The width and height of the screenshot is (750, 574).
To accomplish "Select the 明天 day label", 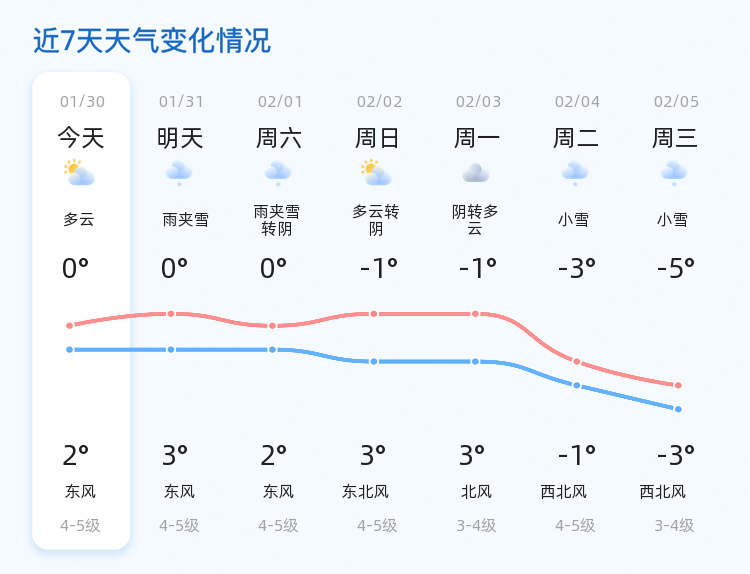I will point(180,137).
